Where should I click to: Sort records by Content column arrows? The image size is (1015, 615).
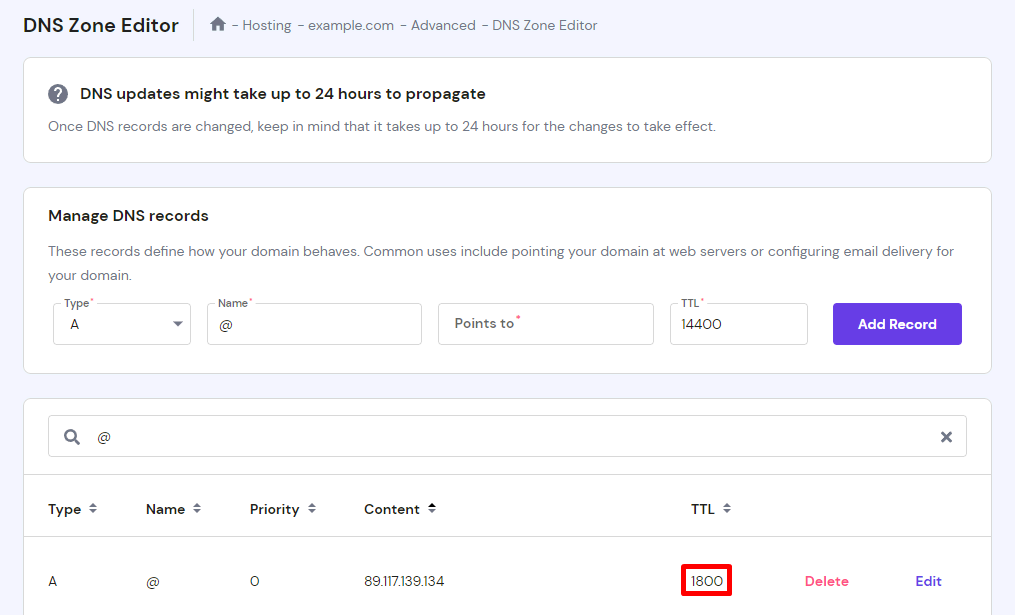click(432, 509)
